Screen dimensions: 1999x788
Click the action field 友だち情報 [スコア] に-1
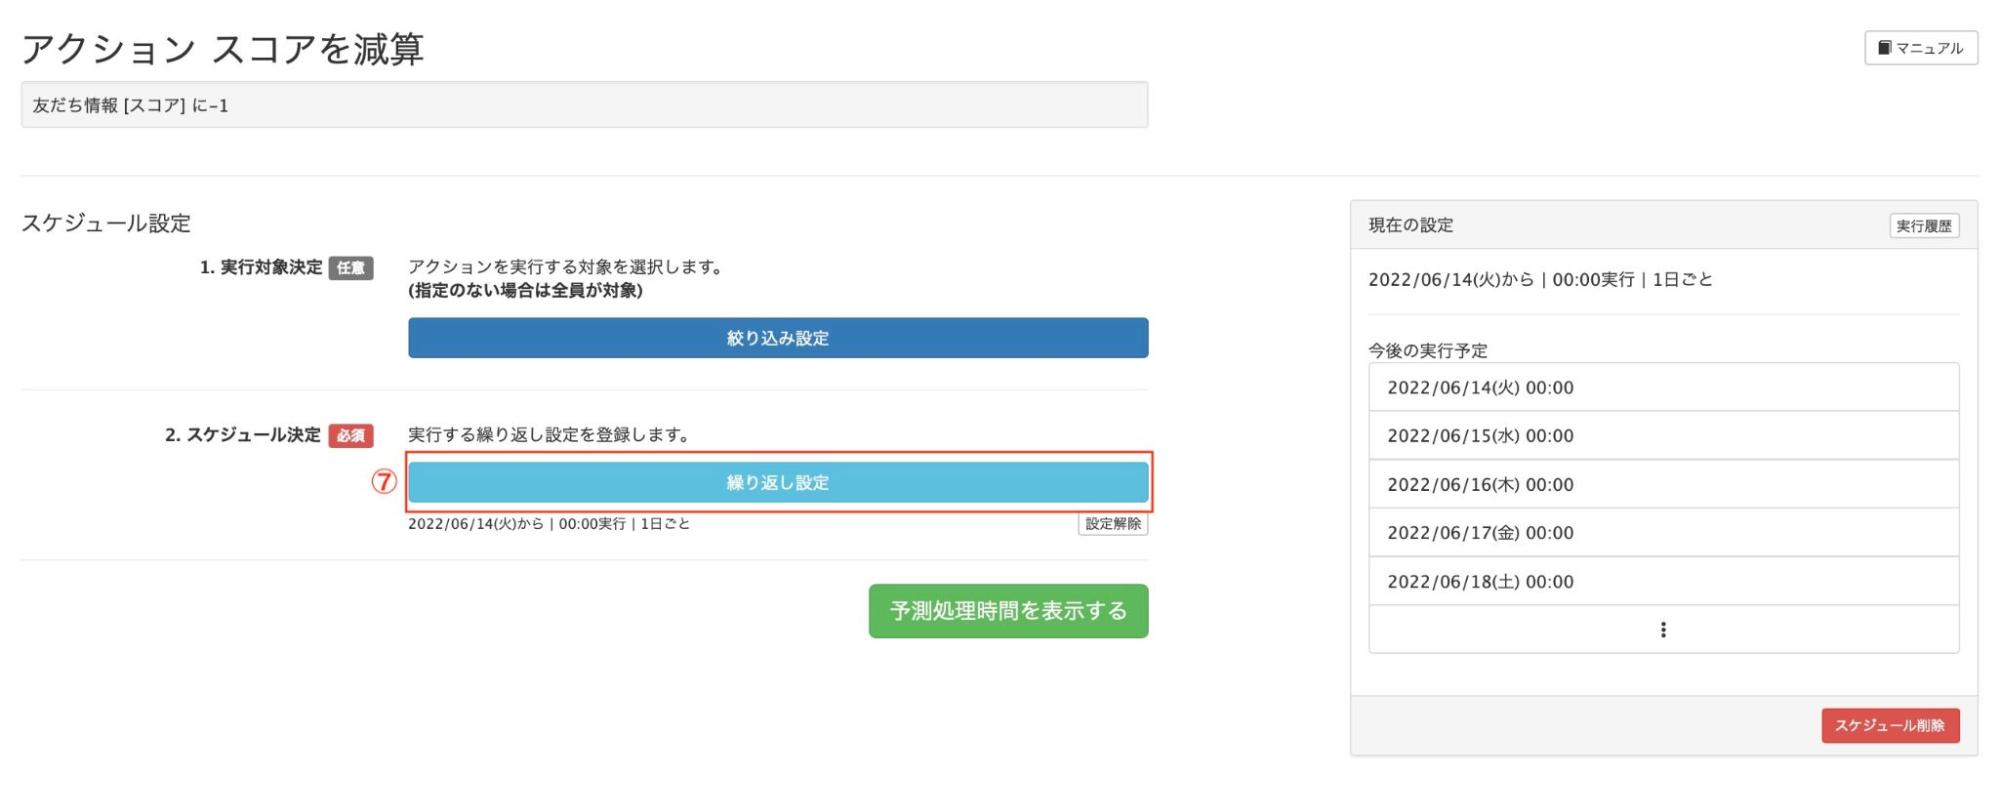[x=584, y=105]
